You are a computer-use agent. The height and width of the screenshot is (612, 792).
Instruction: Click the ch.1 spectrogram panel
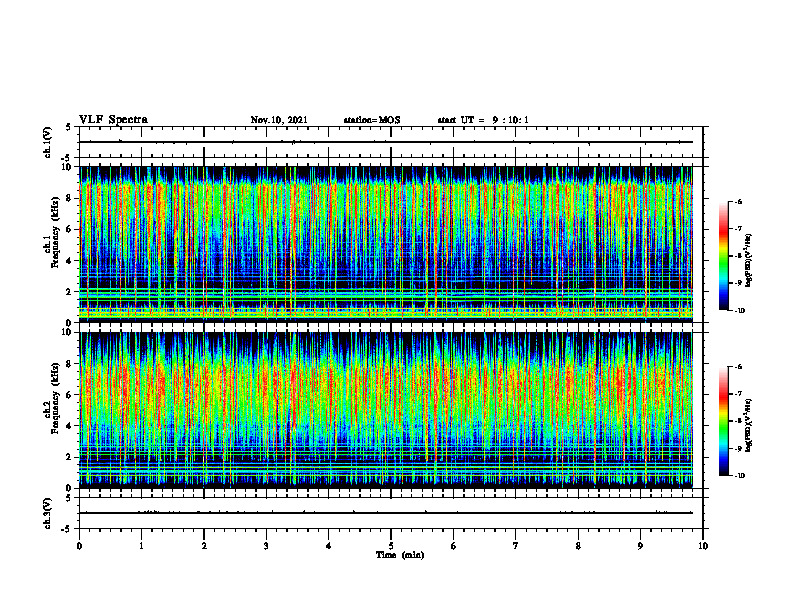coord(386,244)
